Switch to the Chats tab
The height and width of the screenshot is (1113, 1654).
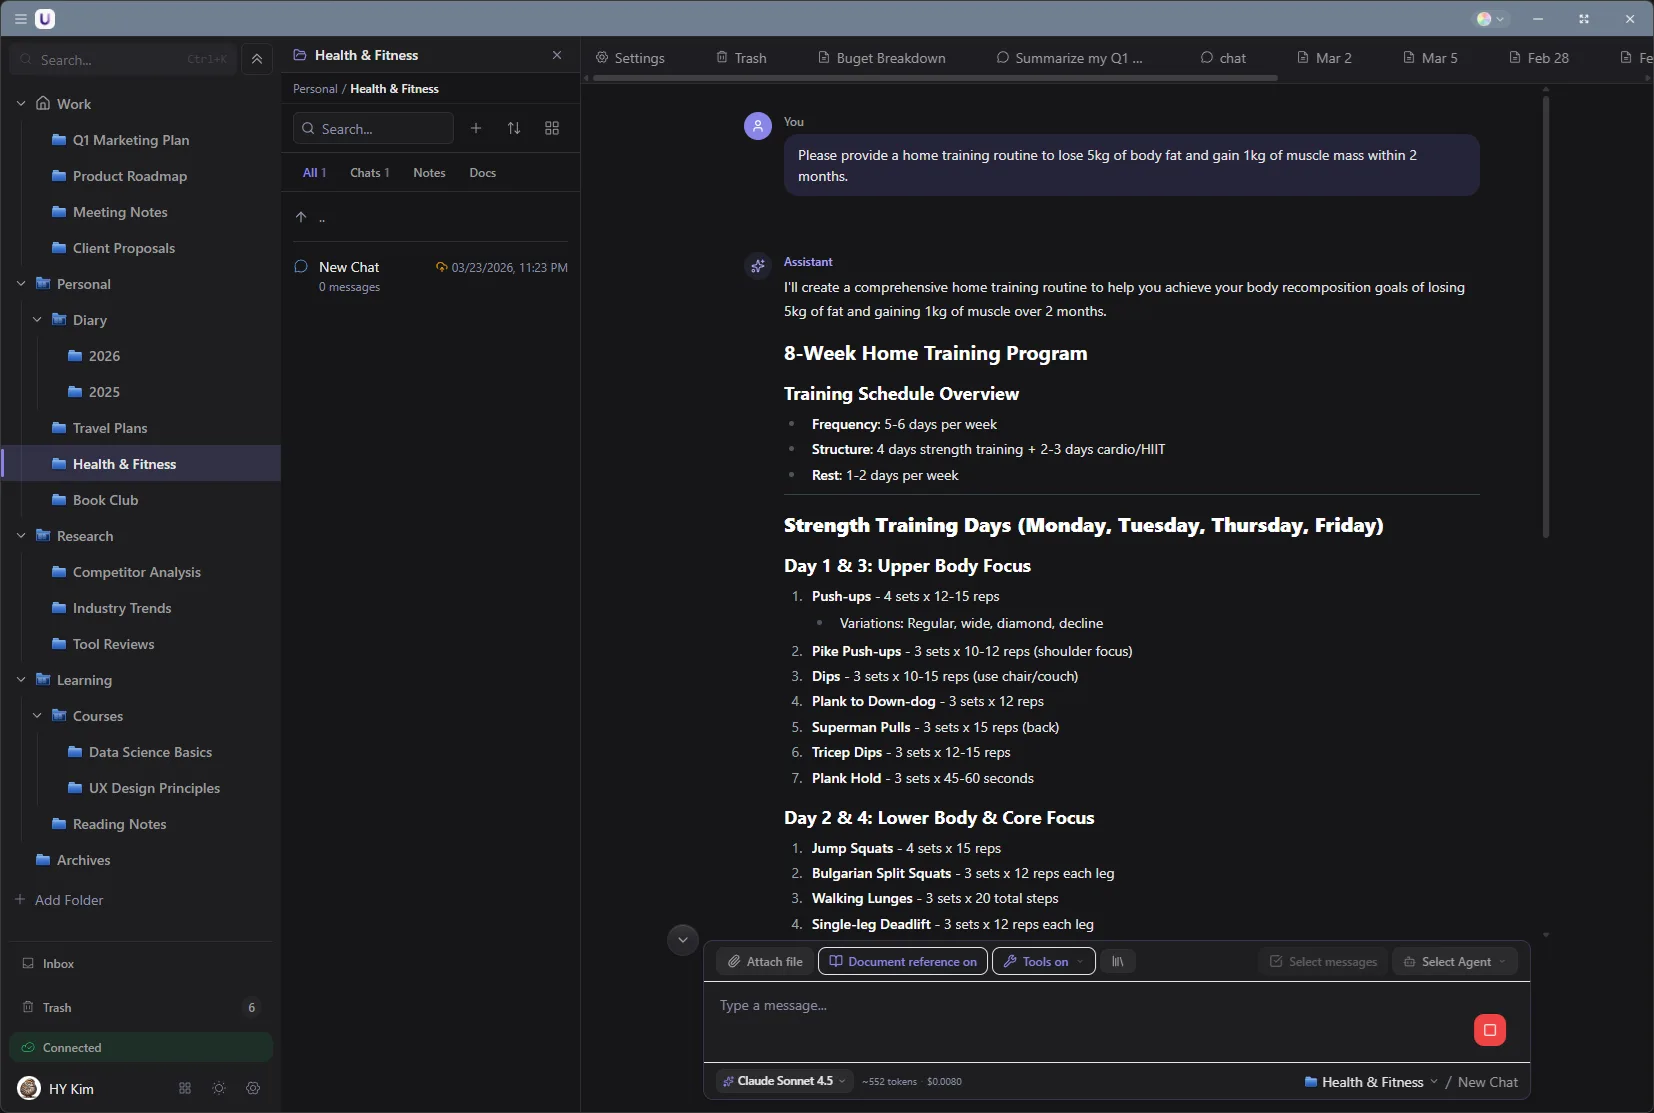click(368, 172)
